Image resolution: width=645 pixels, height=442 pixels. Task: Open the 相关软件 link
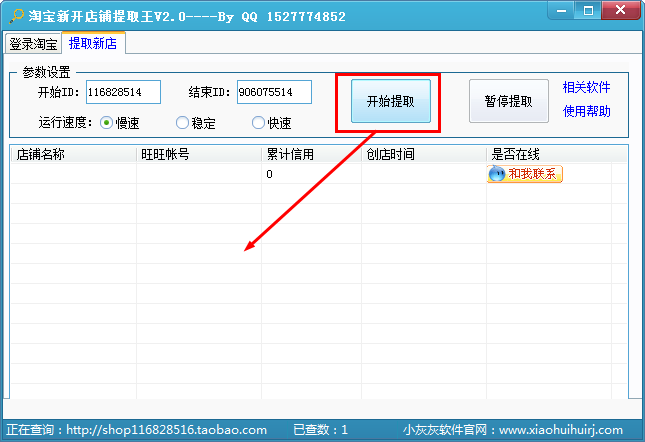pos(586,87)
